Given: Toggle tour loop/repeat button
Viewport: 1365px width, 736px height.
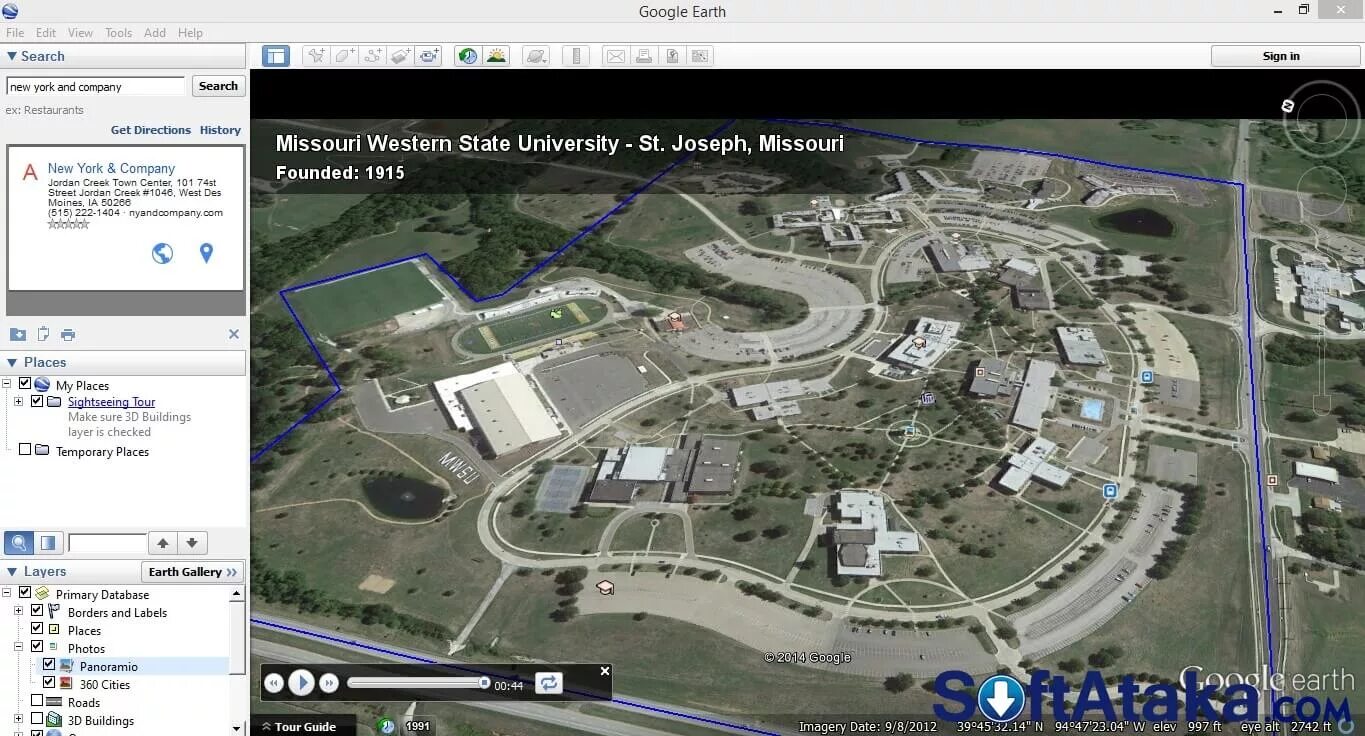Looking at the screenshot, I should point(549,683).
